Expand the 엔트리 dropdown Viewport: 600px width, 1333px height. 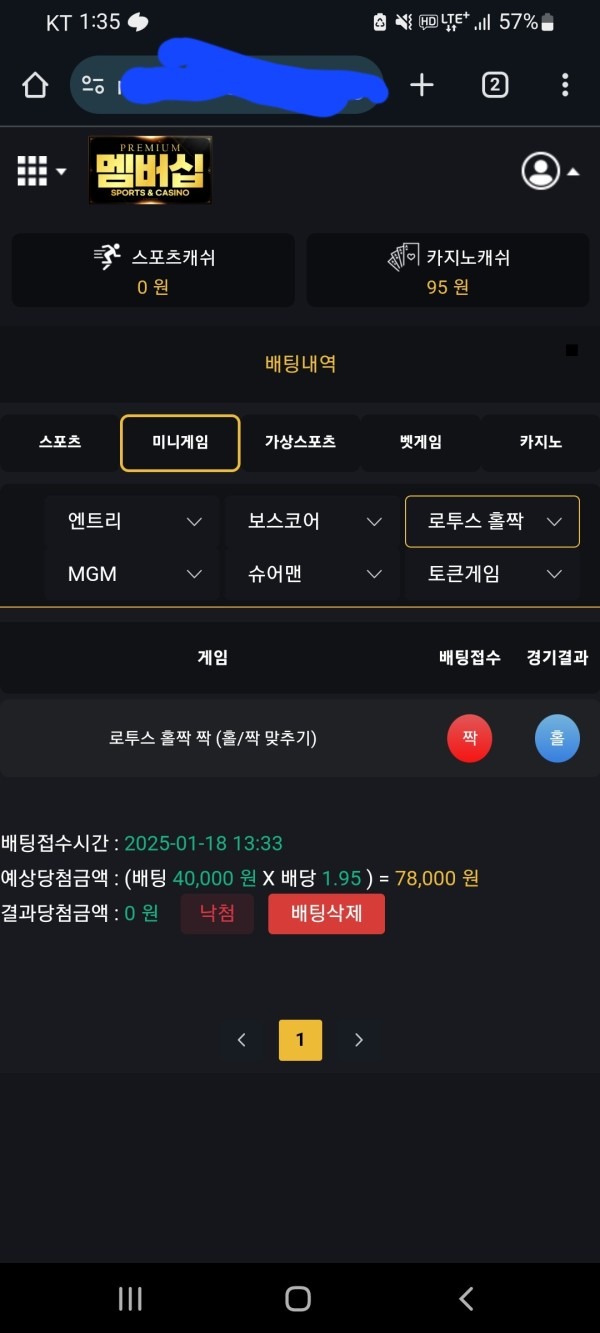(x=130, y=521)
